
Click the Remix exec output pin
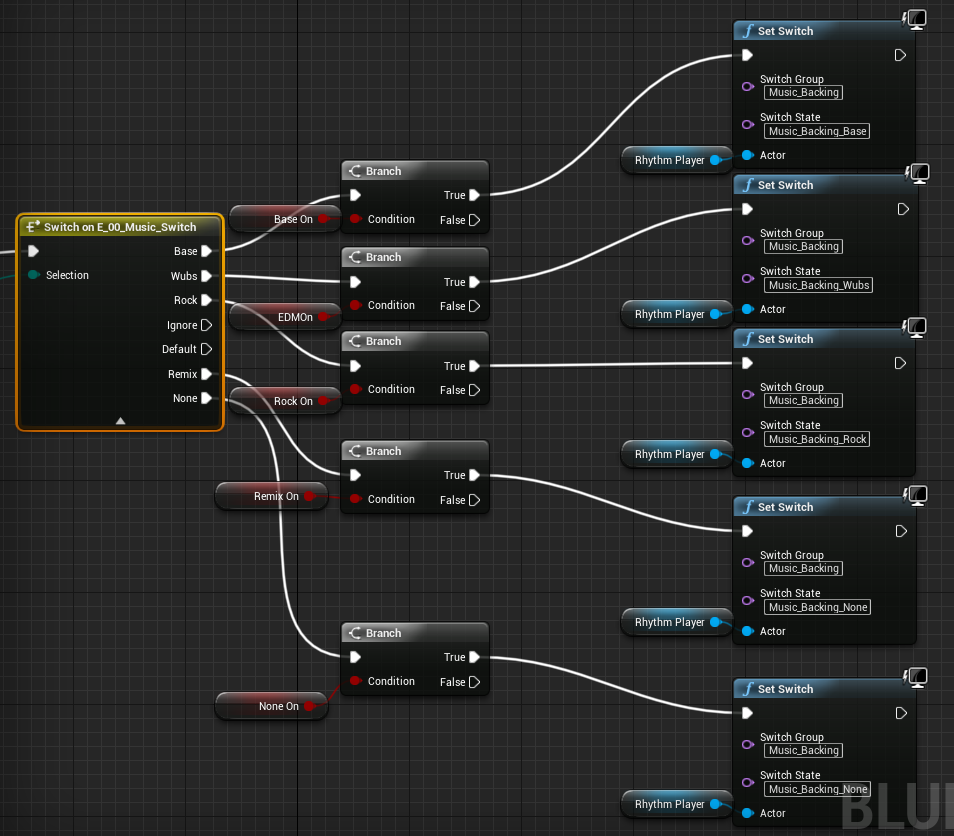point(207,374)
